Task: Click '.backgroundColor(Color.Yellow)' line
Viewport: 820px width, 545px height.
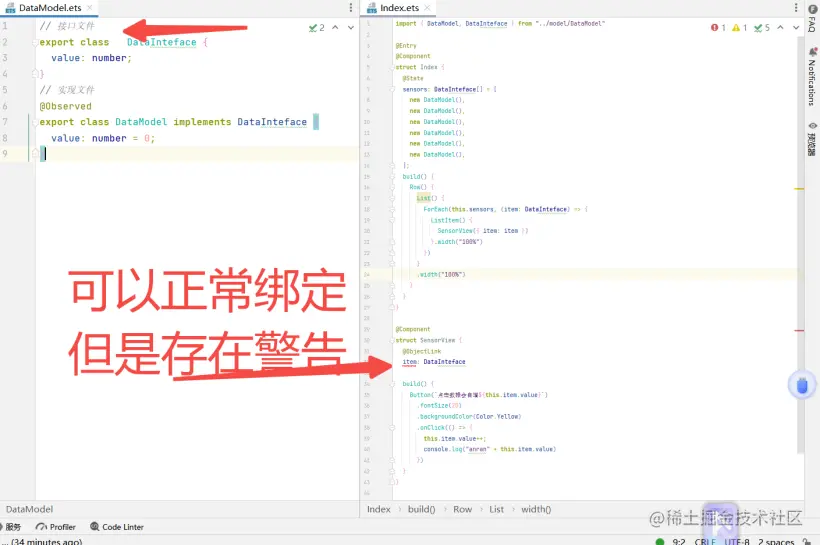Action: [469, 417]
